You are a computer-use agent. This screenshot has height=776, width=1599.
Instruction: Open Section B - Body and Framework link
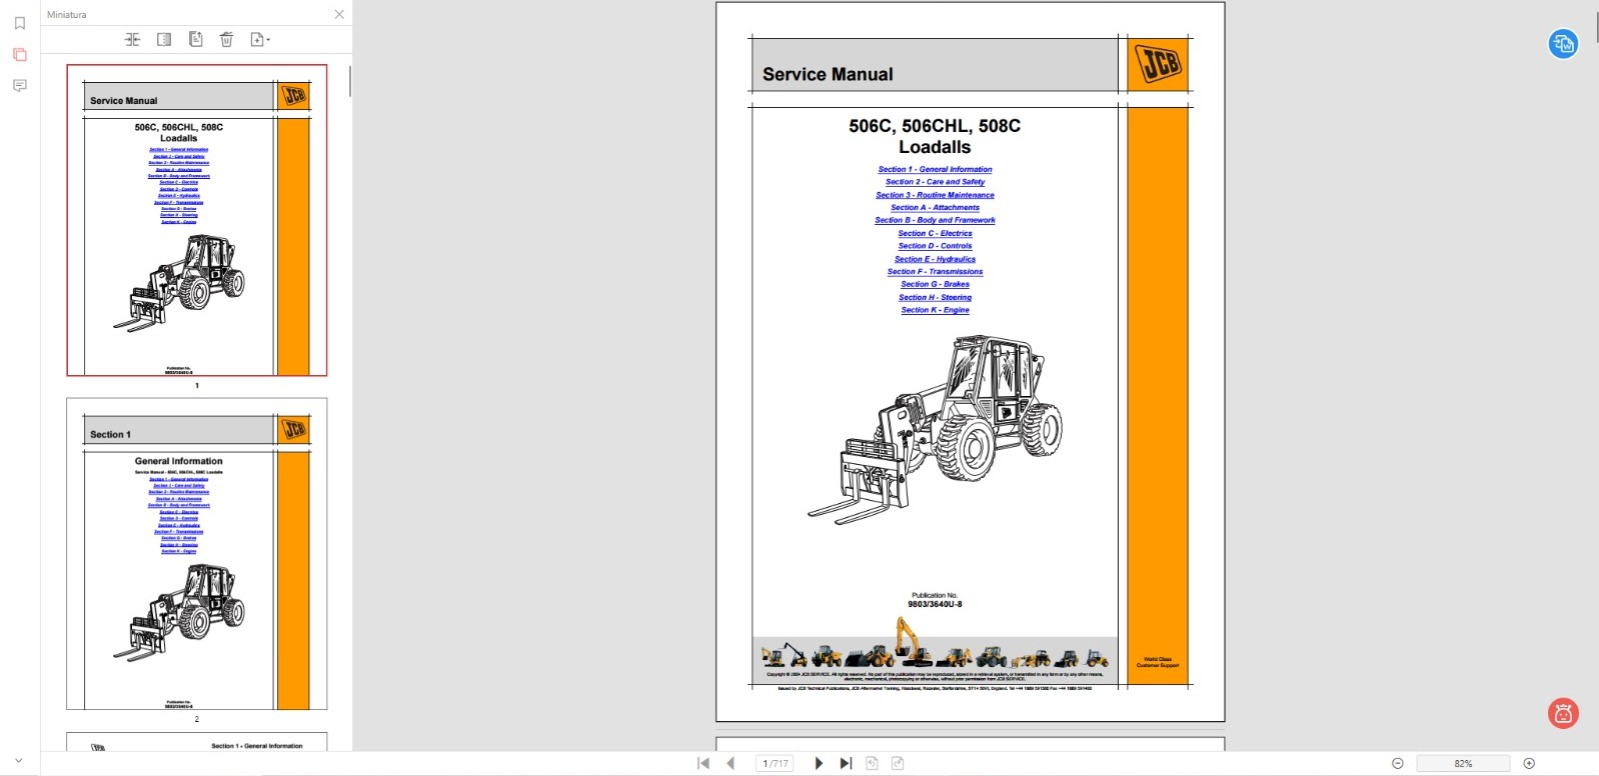pyautogui.click(x=935, y=220)
